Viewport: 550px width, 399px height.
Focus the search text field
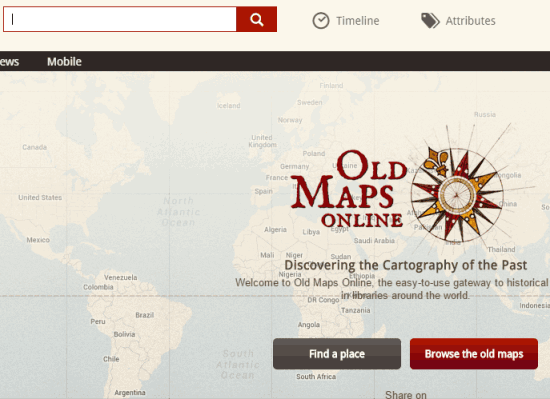(120, 19)
